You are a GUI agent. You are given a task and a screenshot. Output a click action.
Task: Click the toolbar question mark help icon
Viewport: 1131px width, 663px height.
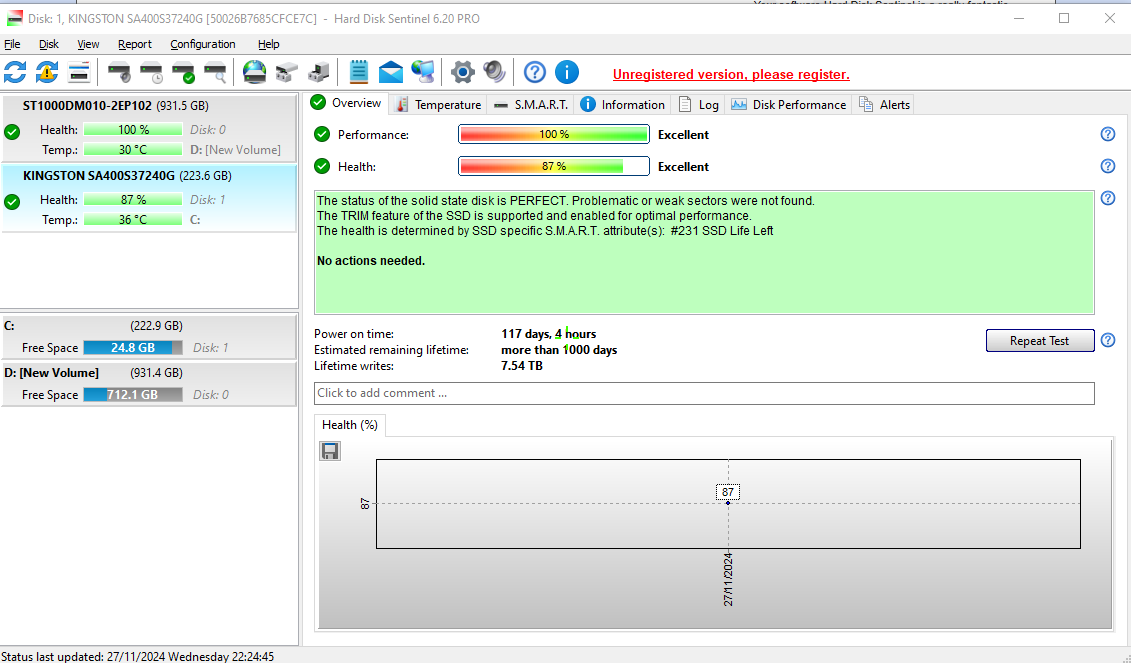coord(534,72)
